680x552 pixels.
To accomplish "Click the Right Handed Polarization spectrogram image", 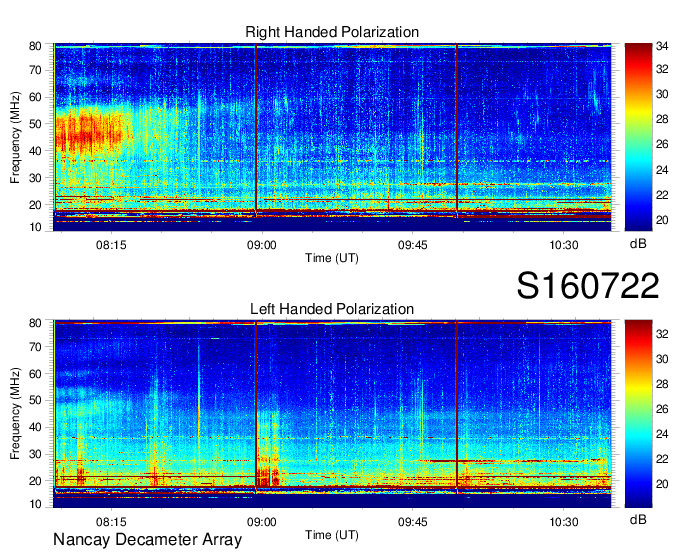I will pos(332,137).
